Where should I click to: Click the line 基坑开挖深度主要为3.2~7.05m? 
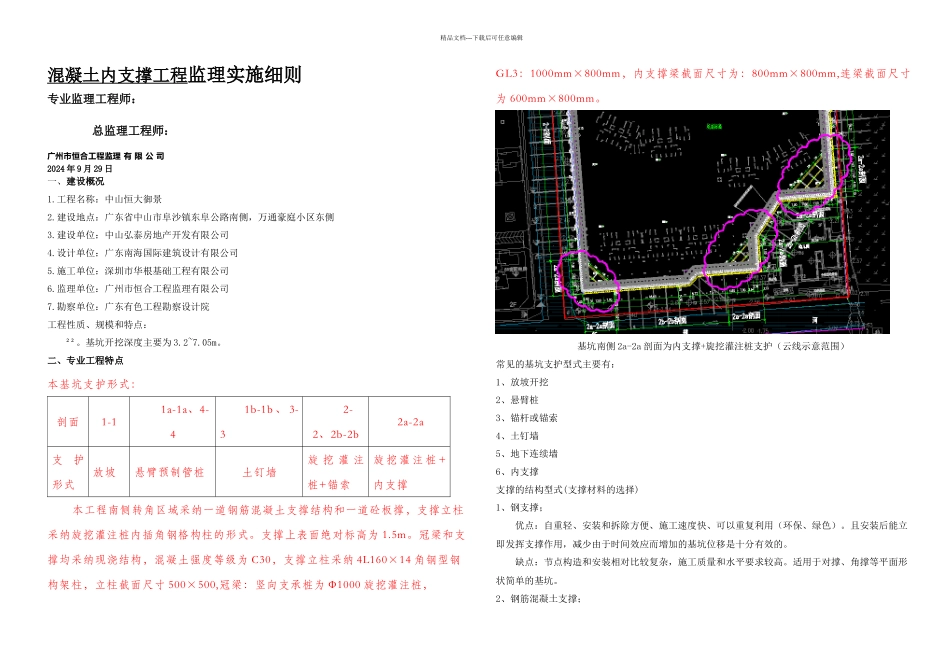[144, 342]
